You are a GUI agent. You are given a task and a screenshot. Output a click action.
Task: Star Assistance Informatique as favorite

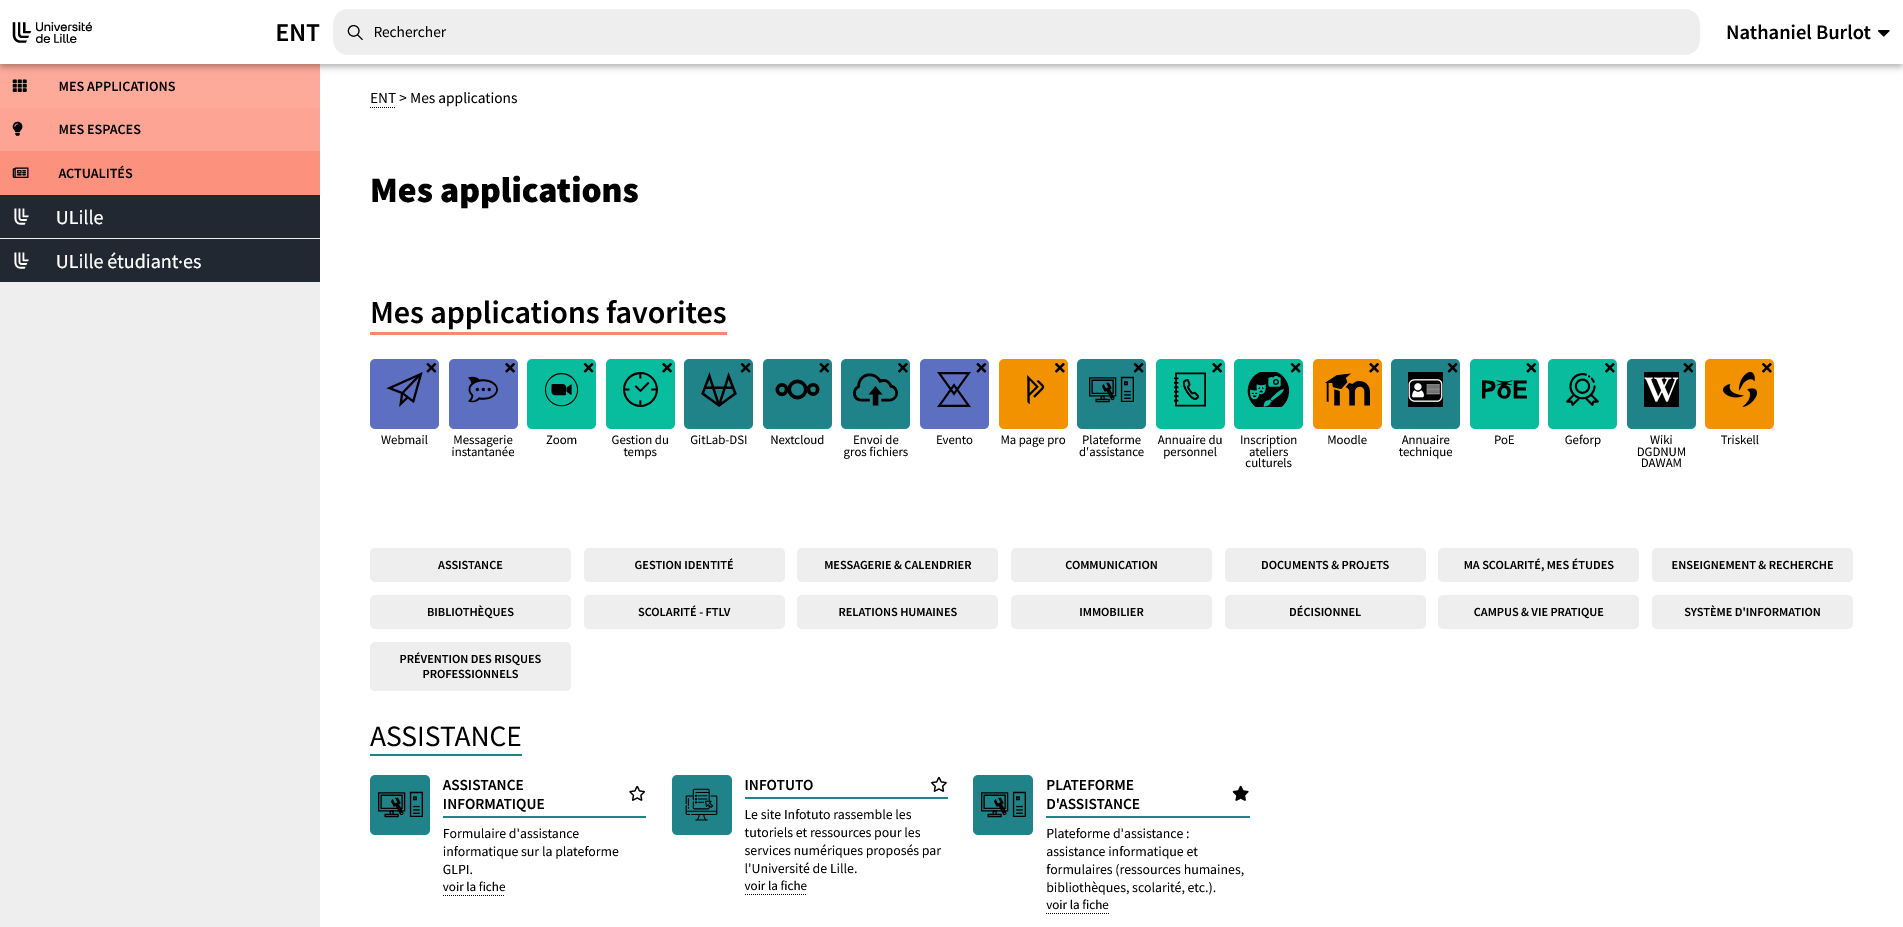(x=637, y=794)
